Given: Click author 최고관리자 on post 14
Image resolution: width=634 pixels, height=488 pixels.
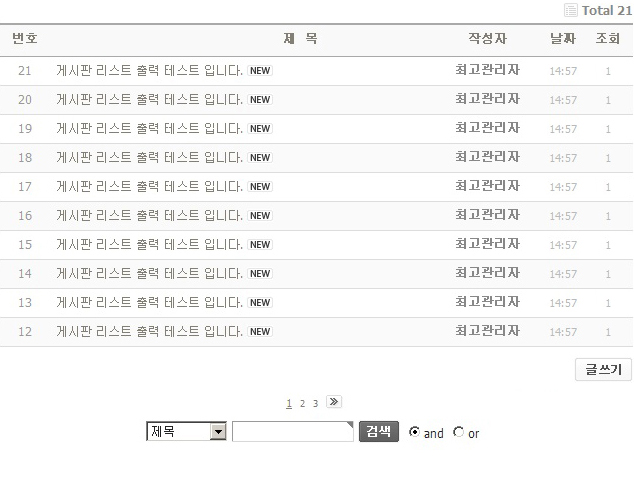Looking at the screenshot, I should [x=487, y=273].
